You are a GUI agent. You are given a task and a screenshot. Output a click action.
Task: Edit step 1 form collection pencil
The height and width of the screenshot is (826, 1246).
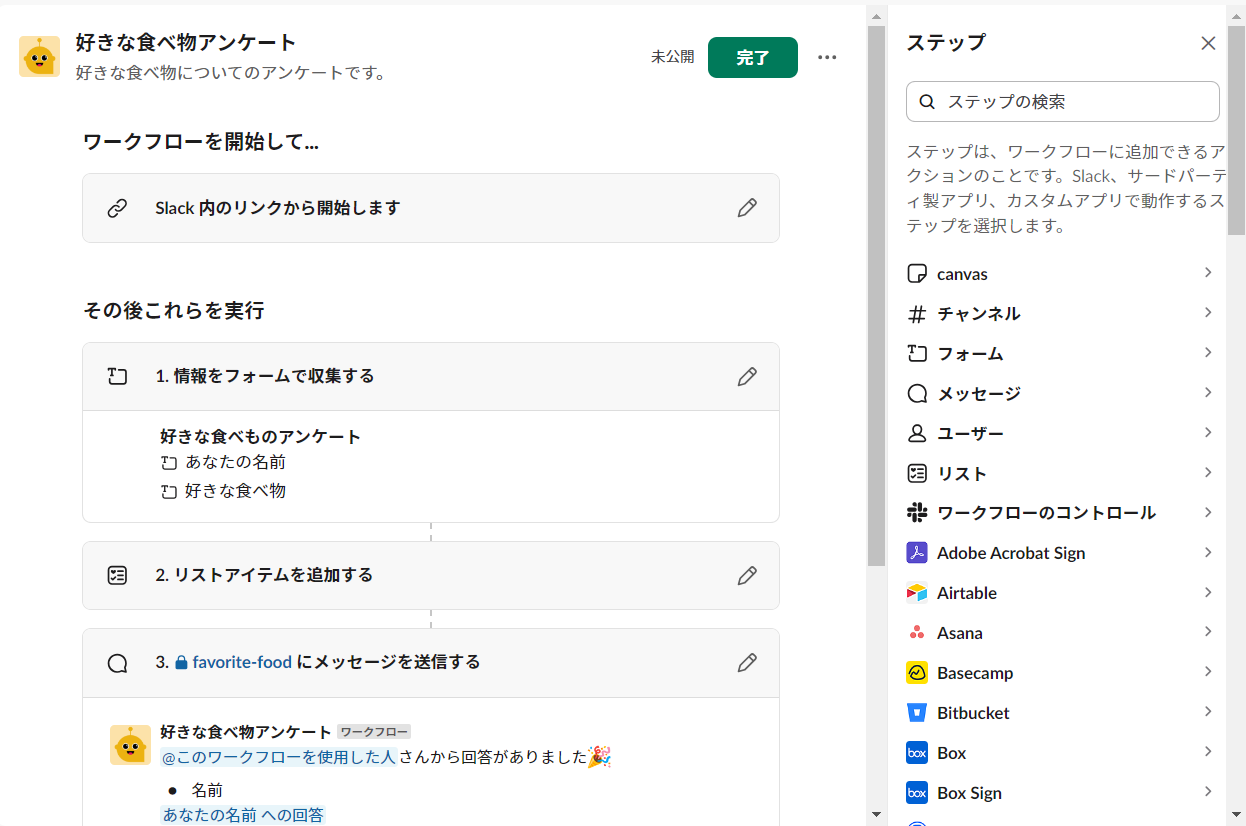point(747,377)
